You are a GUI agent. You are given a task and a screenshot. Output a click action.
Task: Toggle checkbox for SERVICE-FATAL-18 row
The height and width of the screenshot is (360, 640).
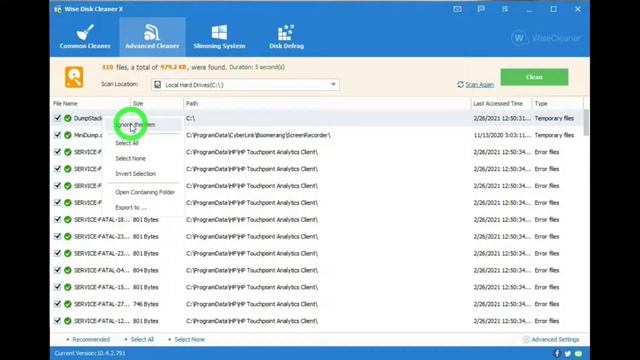(58, 220)
